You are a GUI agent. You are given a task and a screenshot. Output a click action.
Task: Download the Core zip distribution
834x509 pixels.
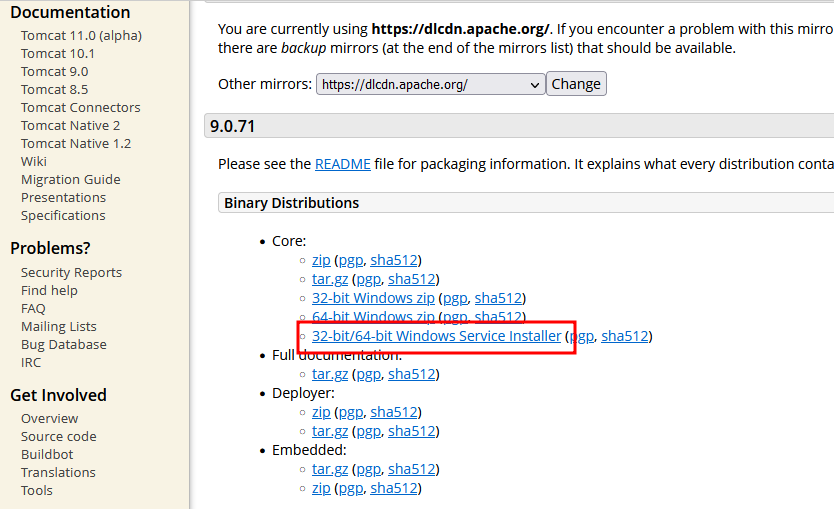321,261
